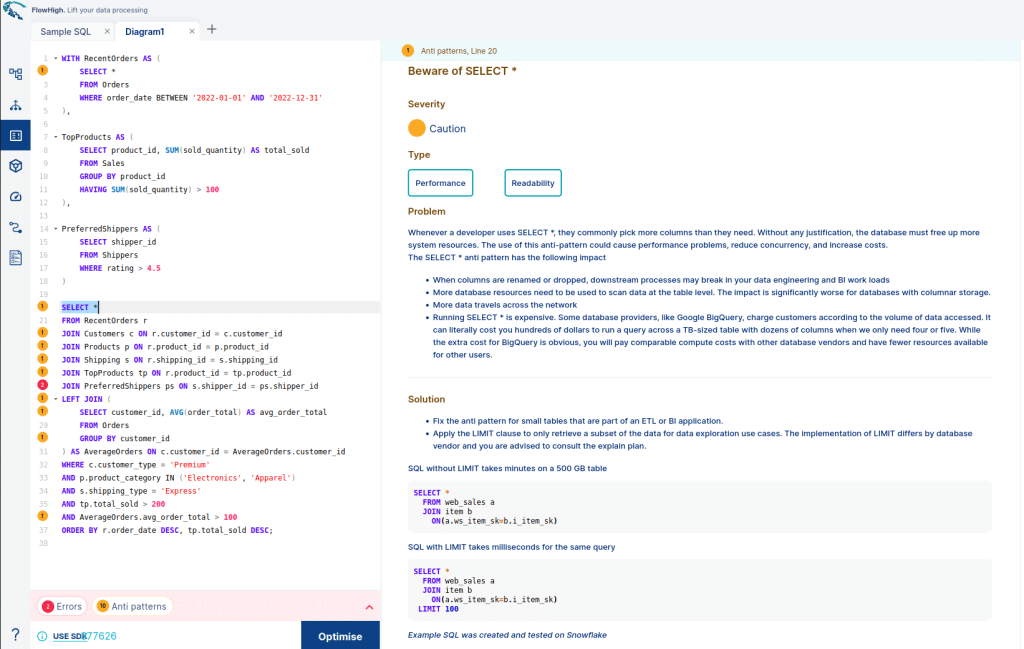Collapse the errors panel chevron
Image resolution: width=1024 pixels, height=649 pixels.
click(x=369, y=607)
